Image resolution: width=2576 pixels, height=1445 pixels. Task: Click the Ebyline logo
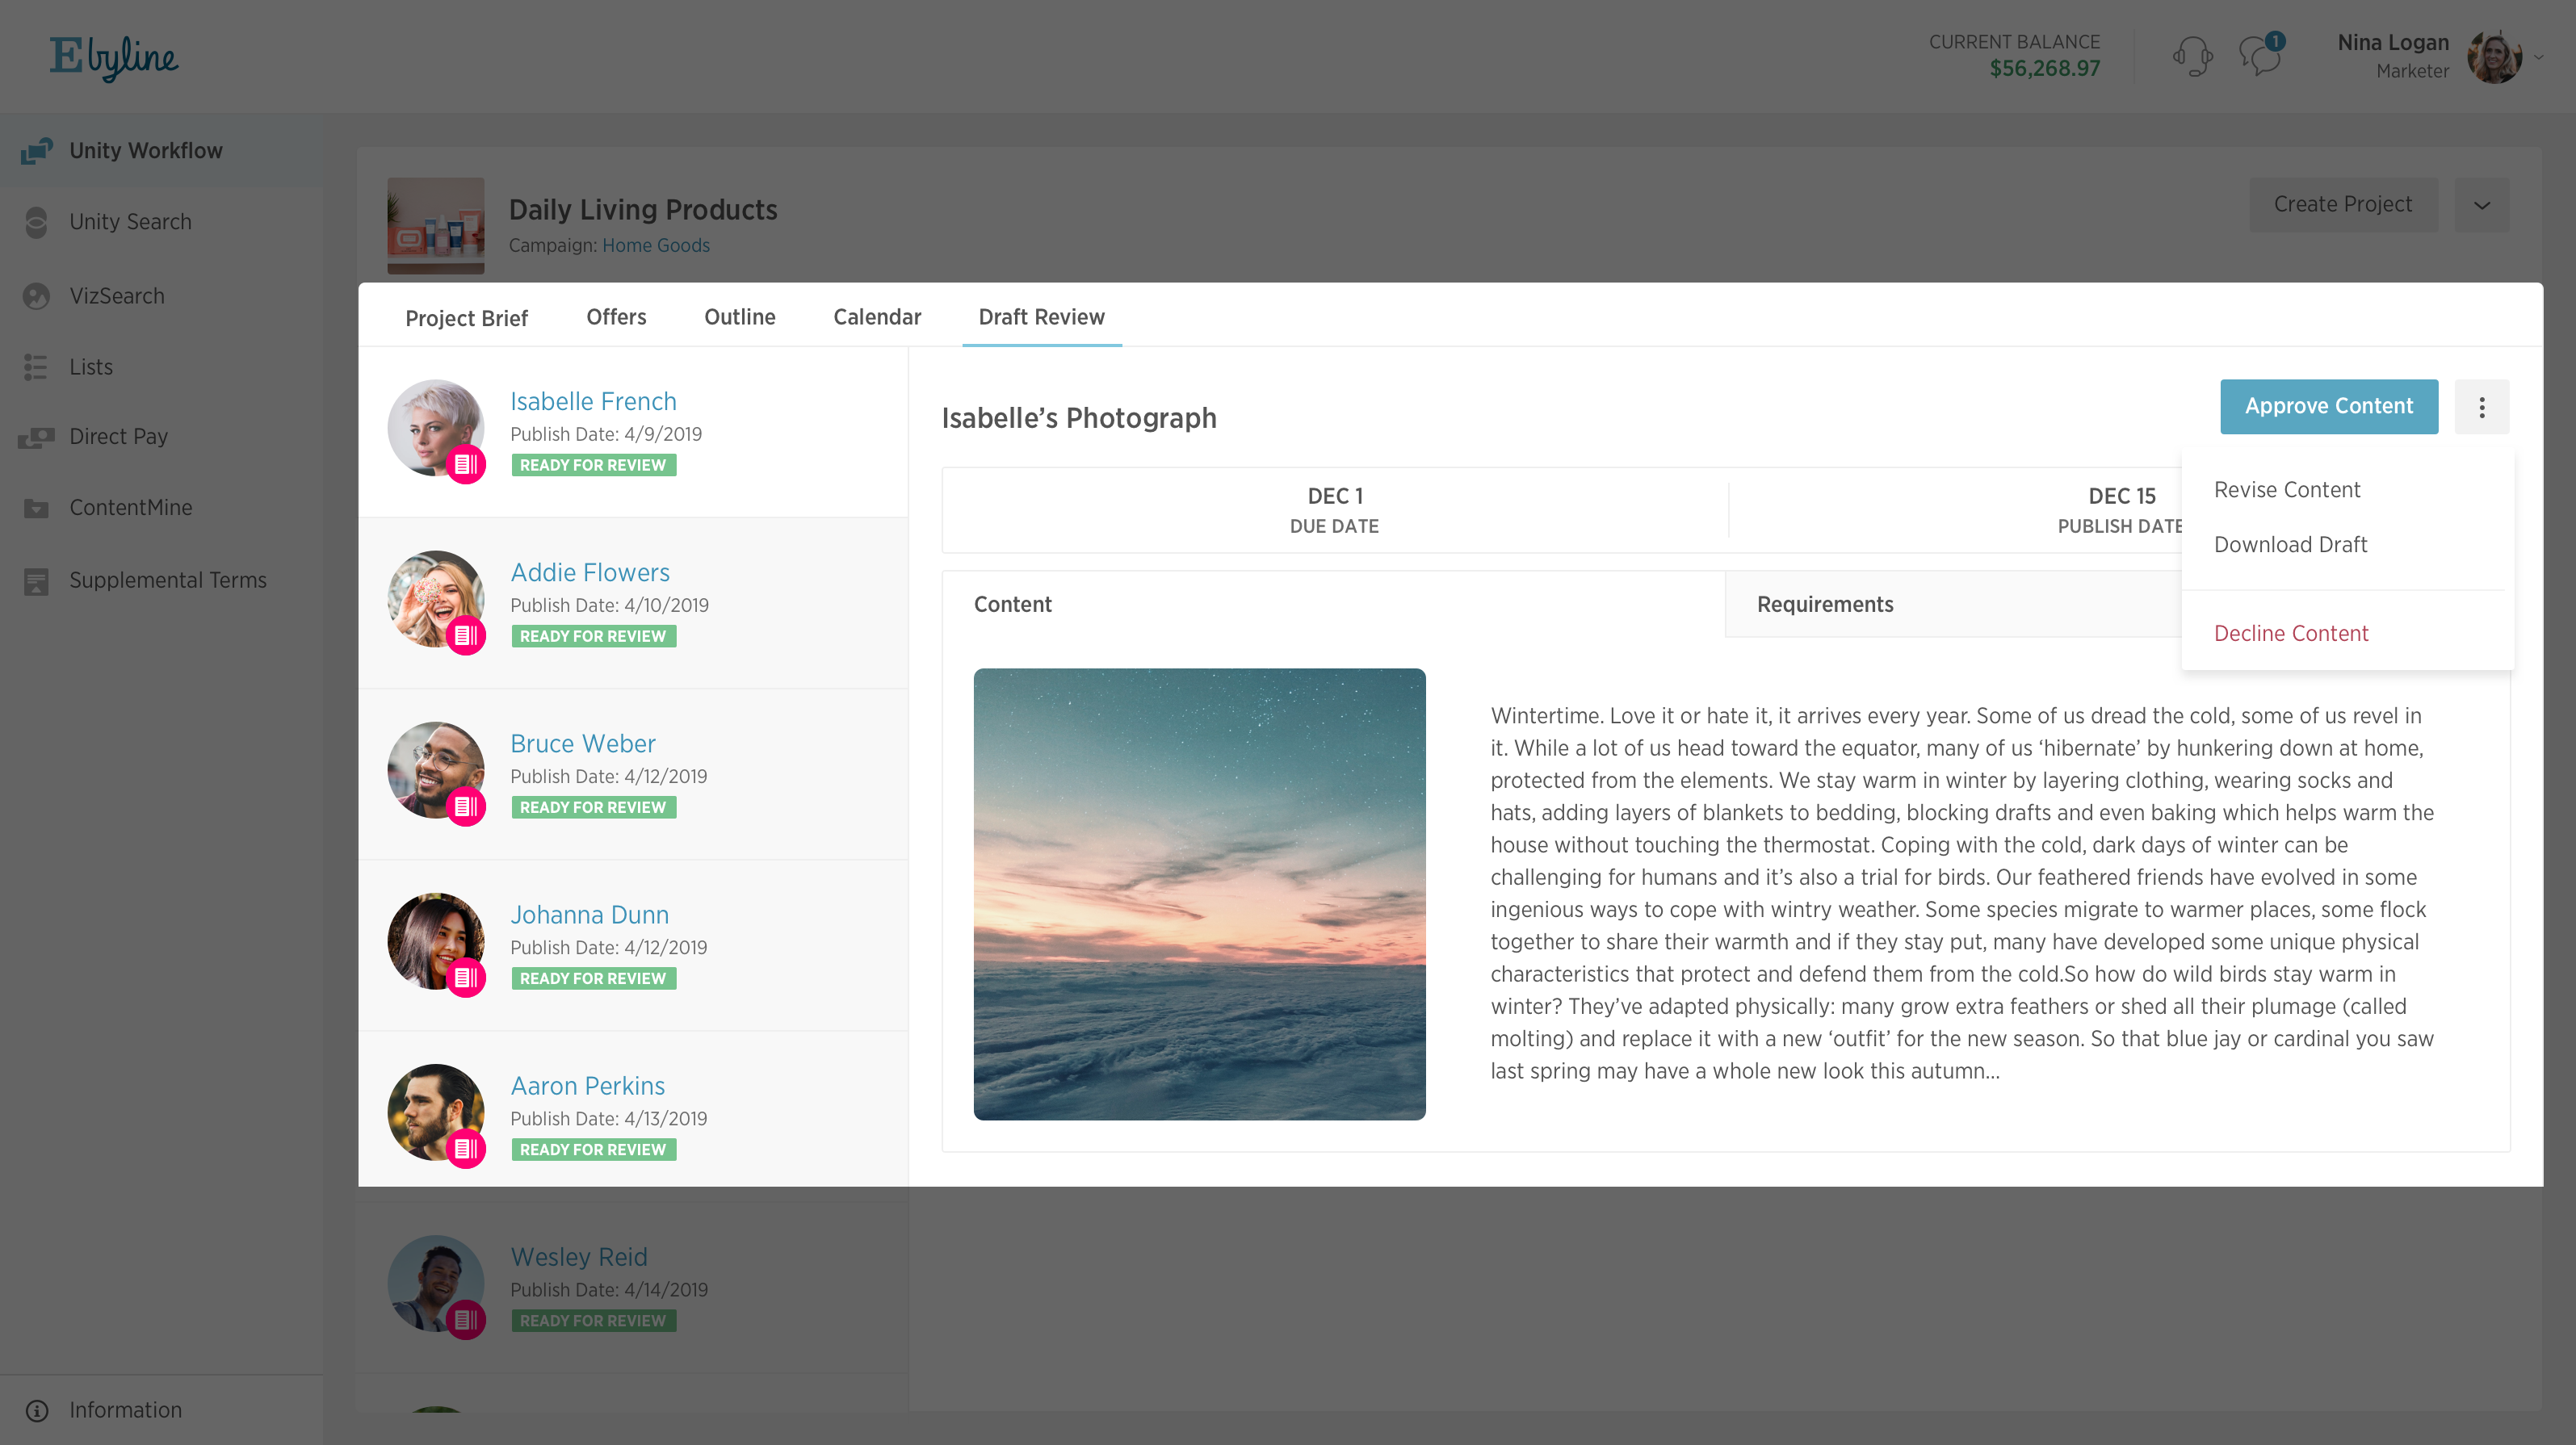(x=114, y=57)
